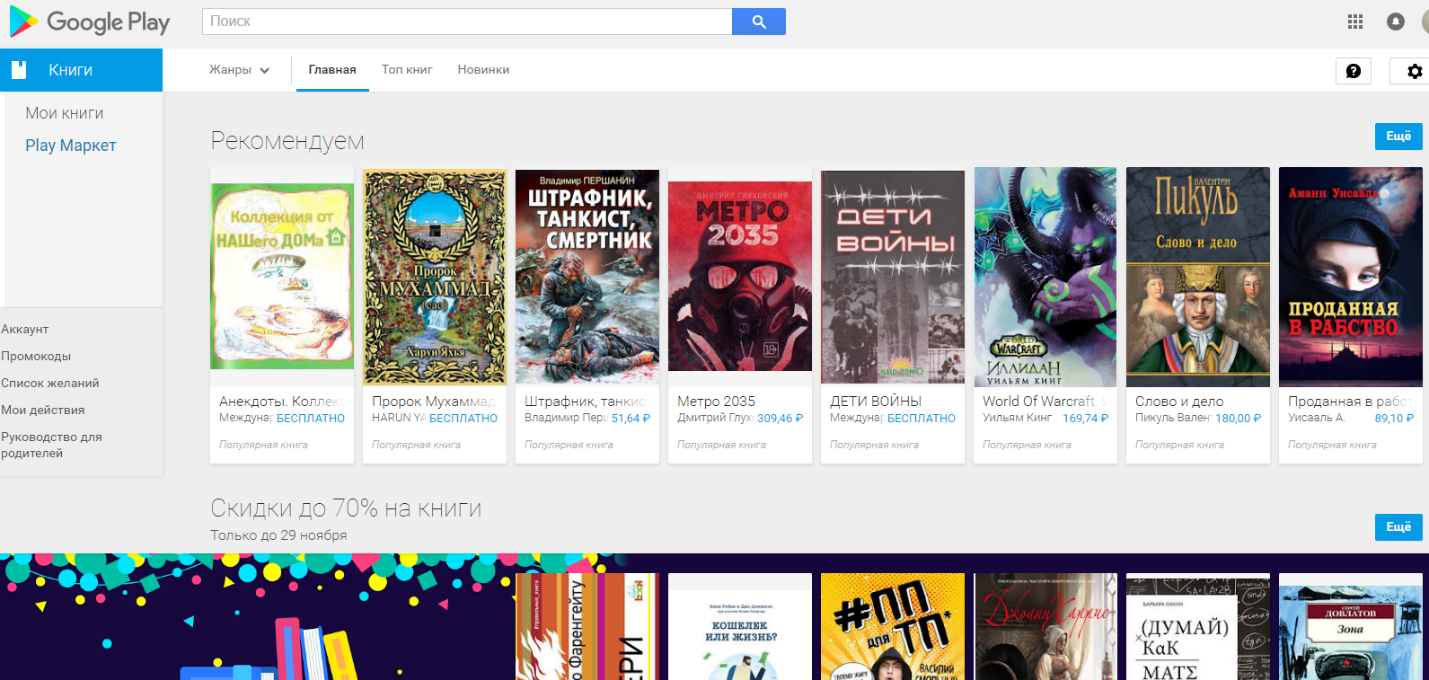Screen dimensions: 1429x680
Task: Open Руководство для родителей link
Action: [52, 445]
